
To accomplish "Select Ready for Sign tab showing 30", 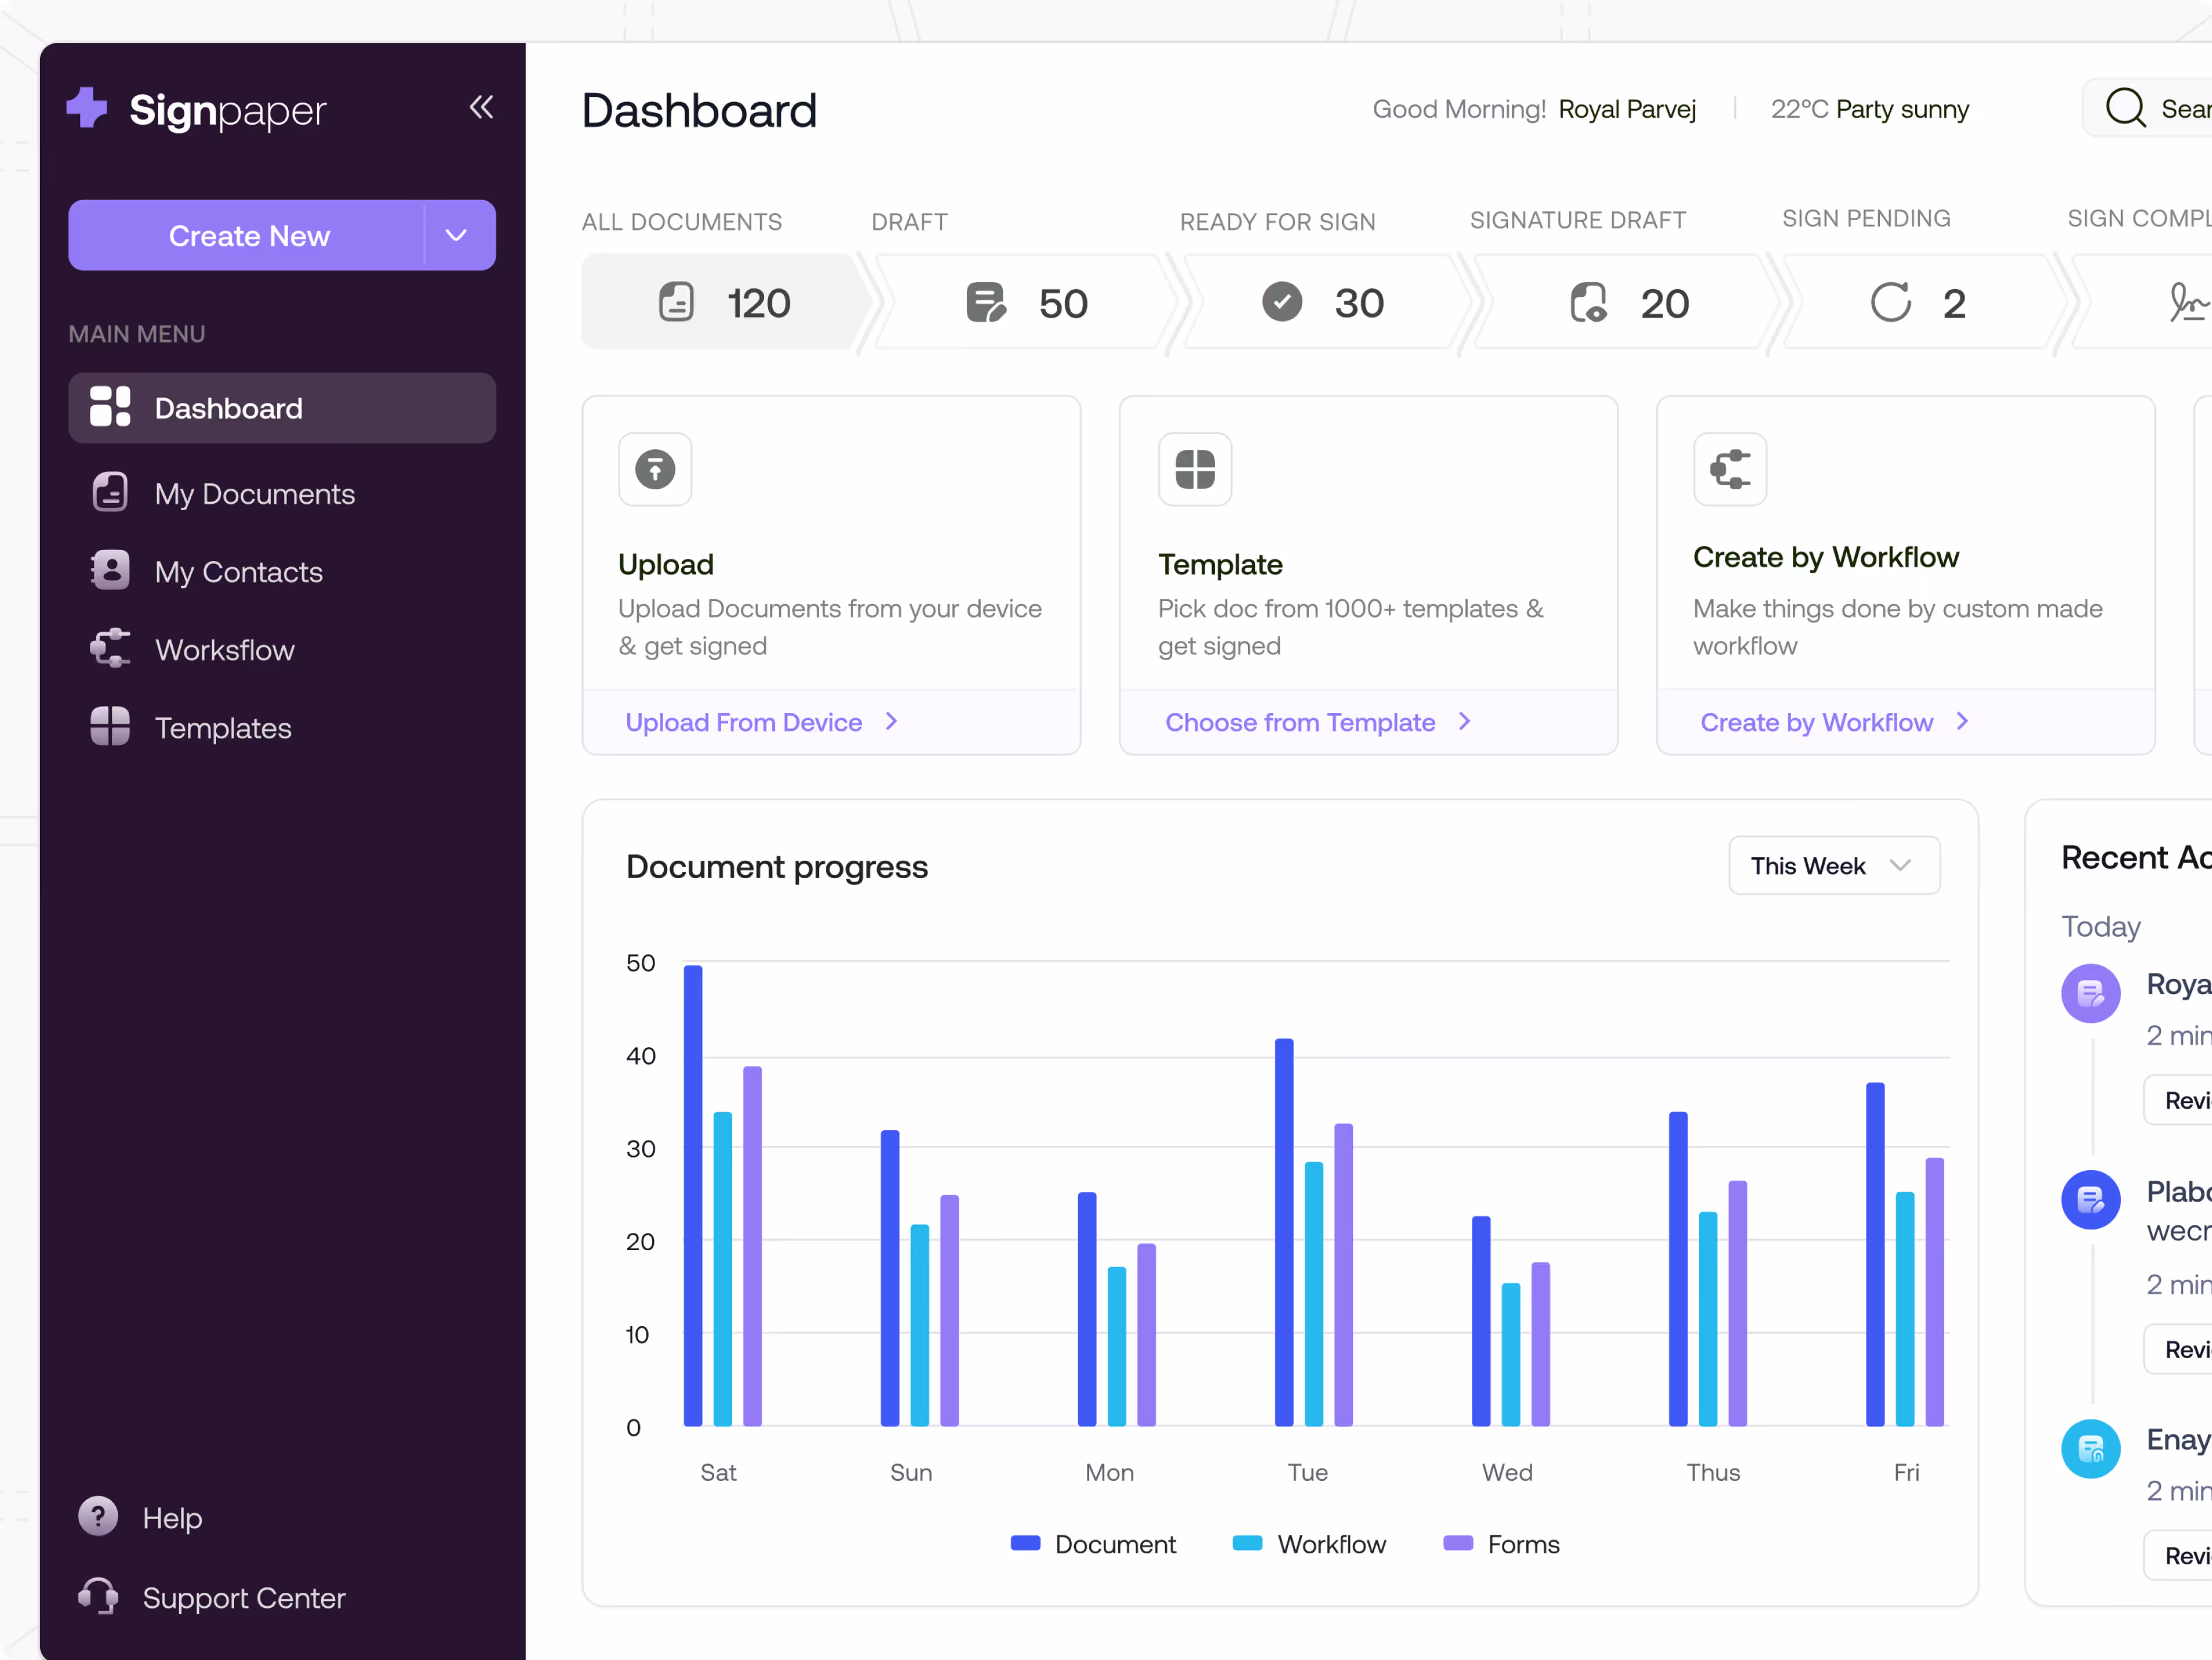I will (1322, 303).
